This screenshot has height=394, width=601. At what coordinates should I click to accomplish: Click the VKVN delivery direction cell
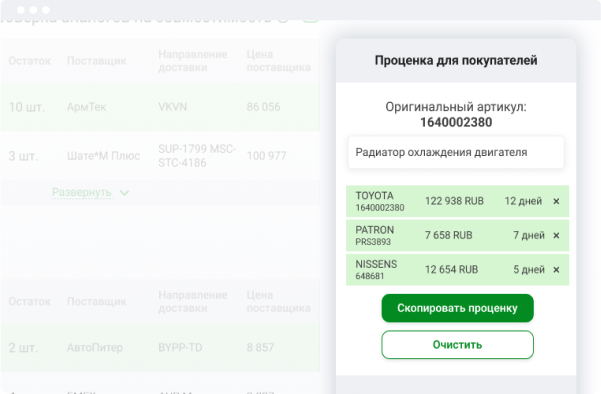click(172, 107)
